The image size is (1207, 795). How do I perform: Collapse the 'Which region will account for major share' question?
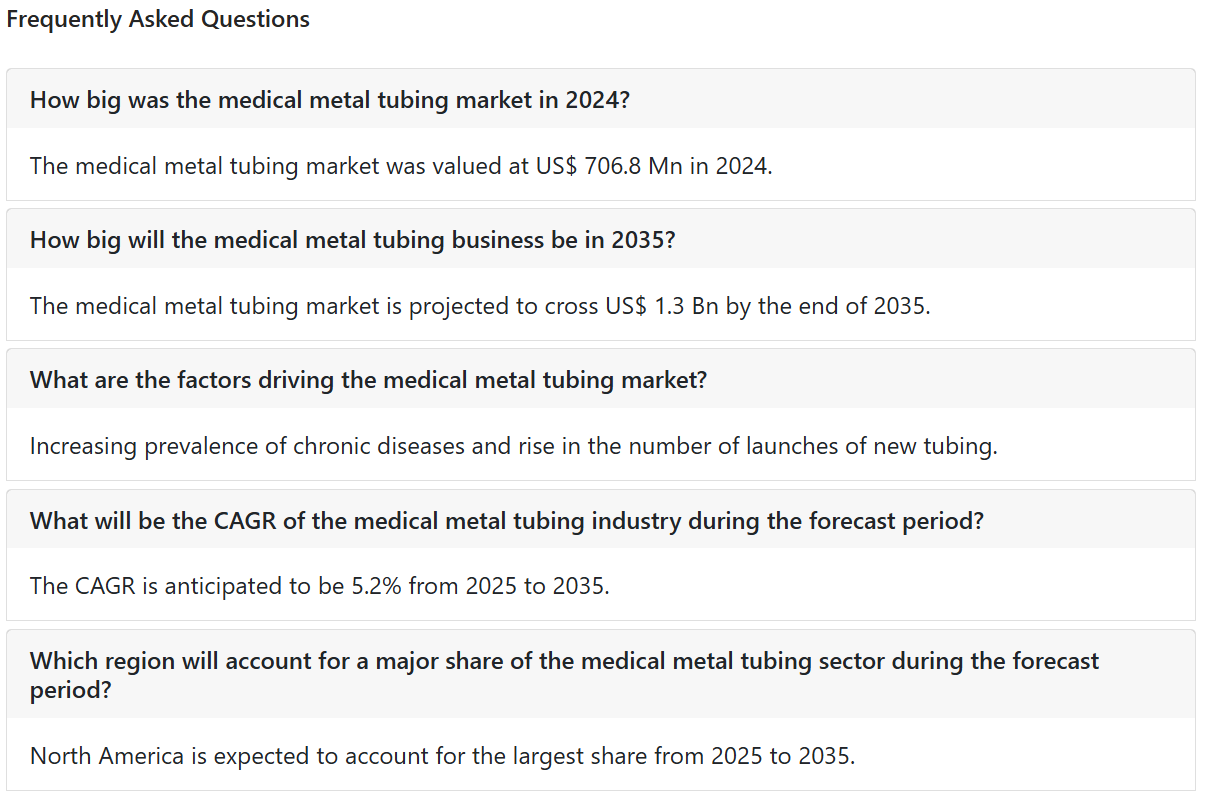tap(600, 674)
